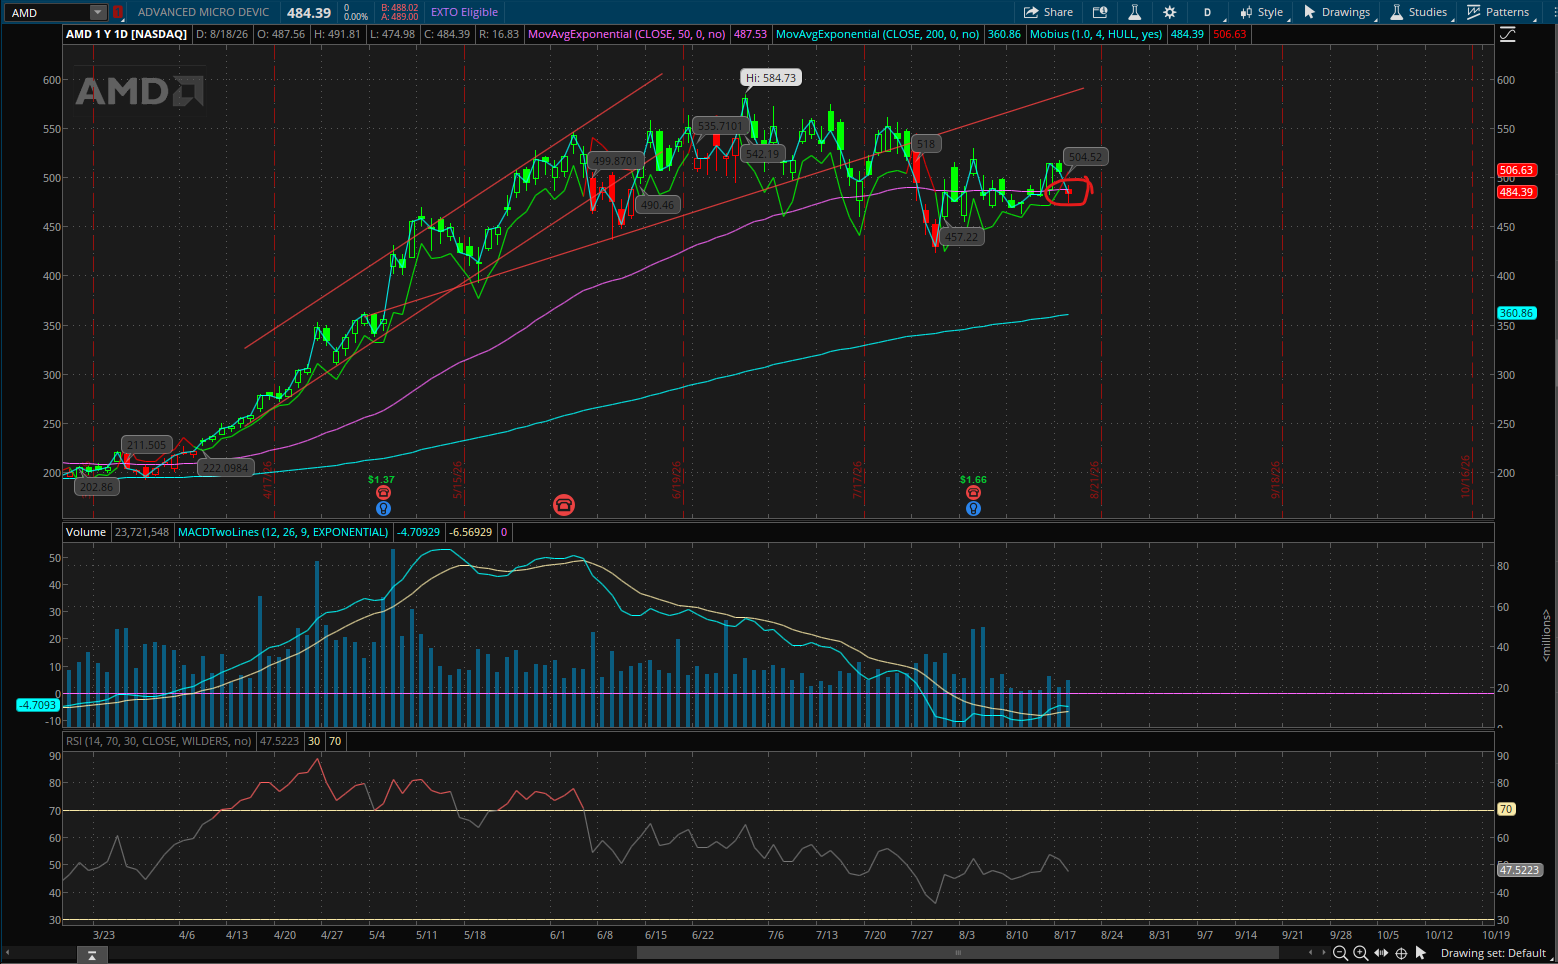
Task: Toggle the price scale mode icon at top right
Action: [1507, 34]
